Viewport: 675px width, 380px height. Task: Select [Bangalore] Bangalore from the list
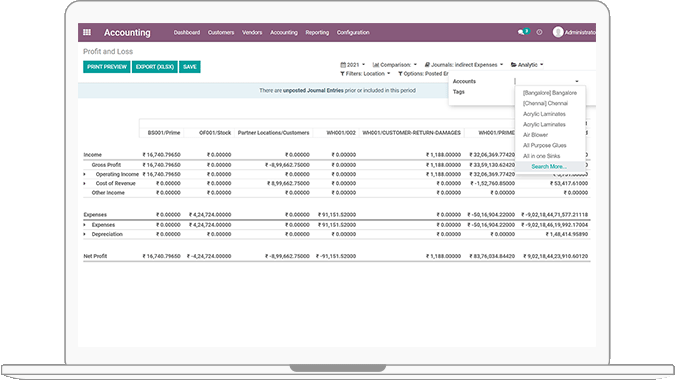(x=550, y=93)
